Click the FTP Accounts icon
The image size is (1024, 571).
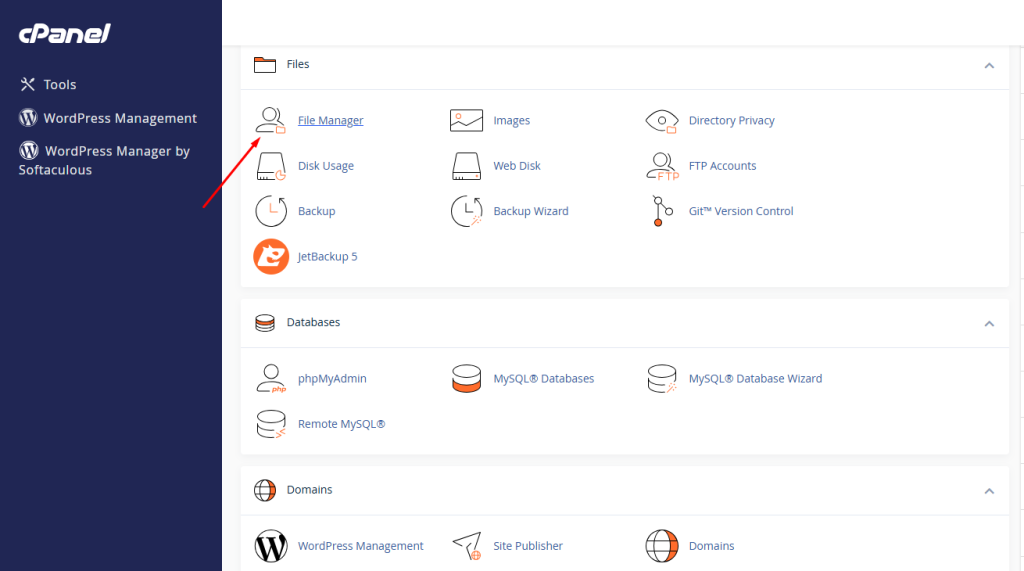pyautogui.click(x=662, y=166)
